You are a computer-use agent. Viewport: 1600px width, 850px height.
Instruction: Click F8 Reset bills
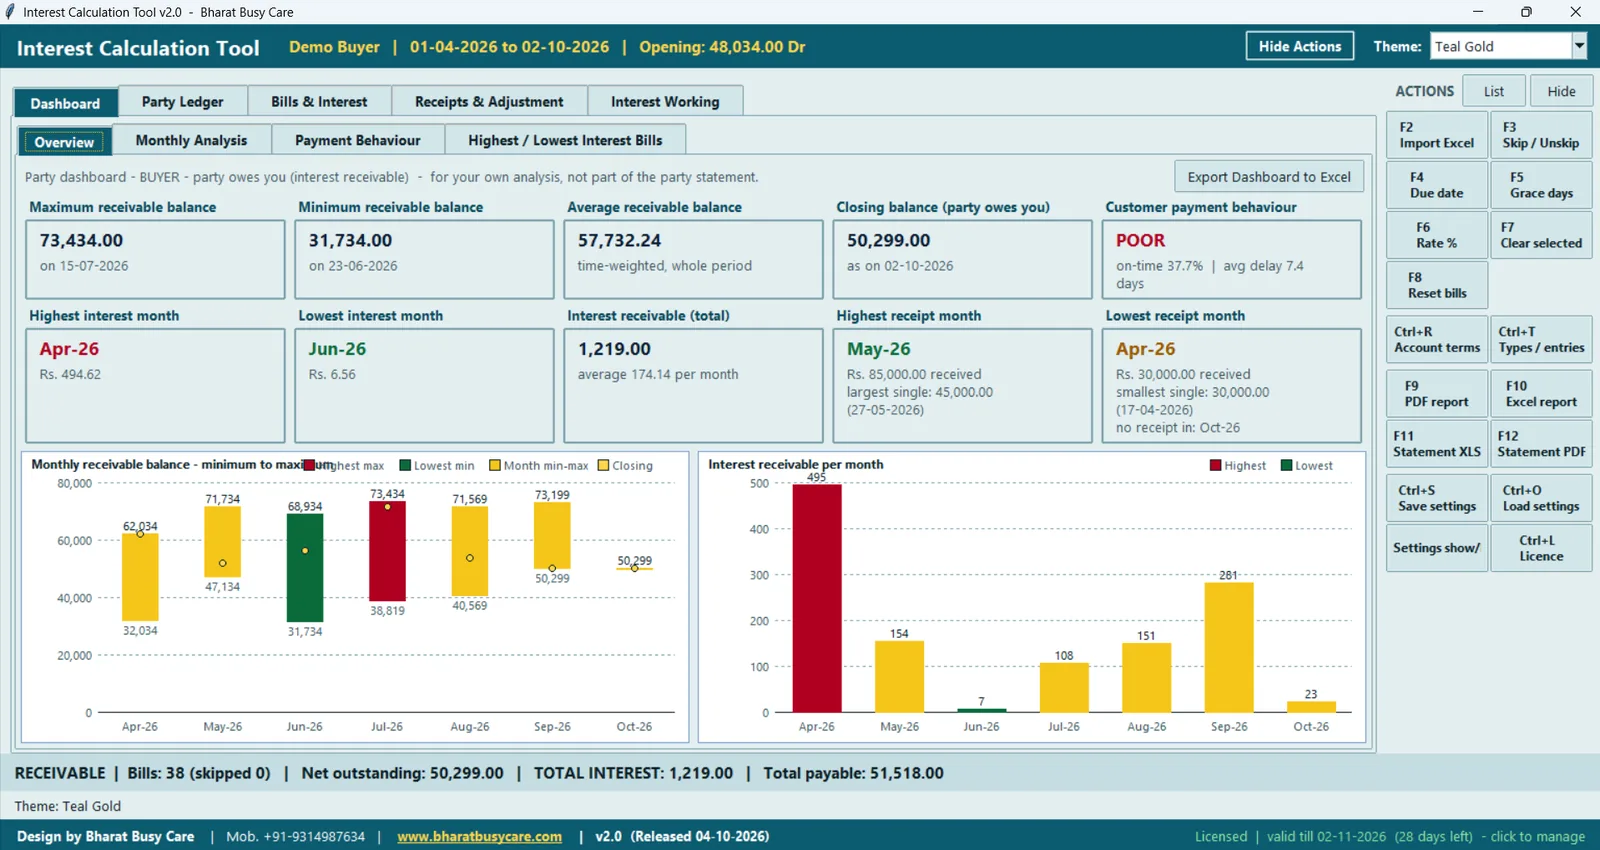coord(1437,285)
